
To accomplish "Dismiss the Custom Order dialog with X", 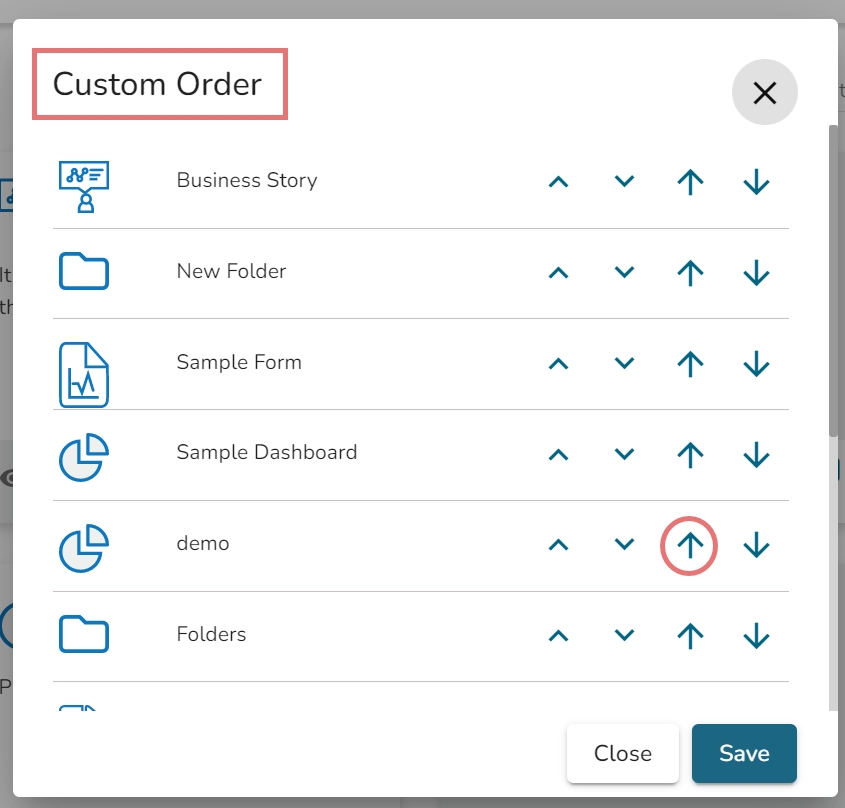I will (x=765, y=93).
